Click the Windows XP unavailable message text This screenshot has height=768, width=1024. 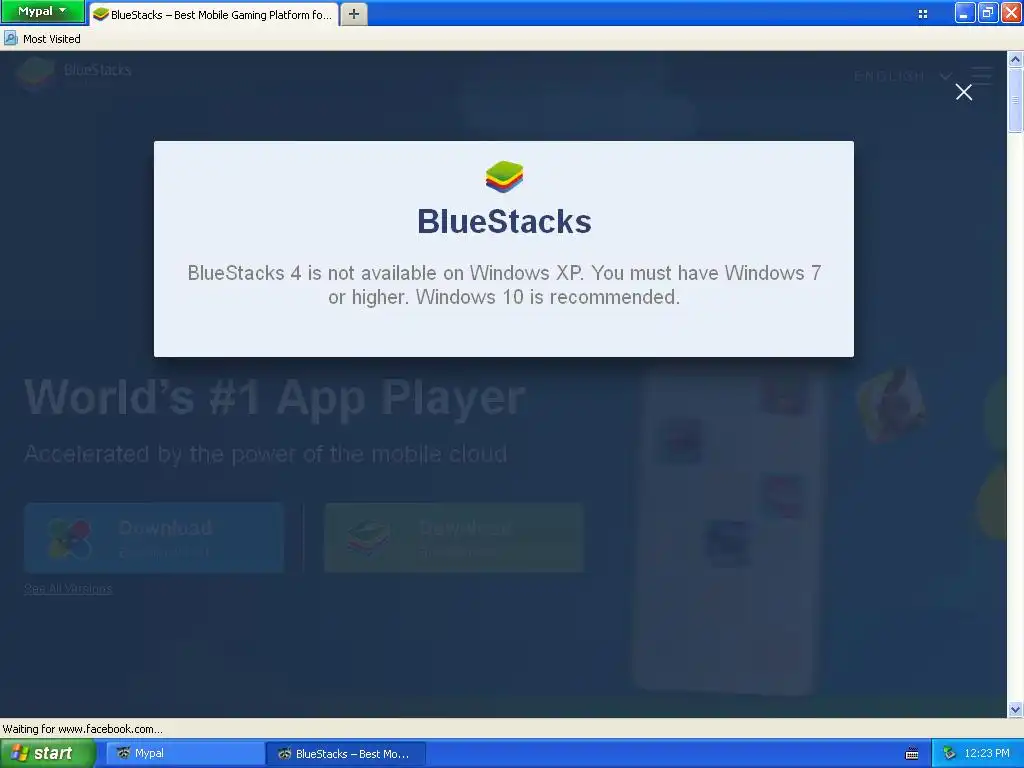point(504,285)
